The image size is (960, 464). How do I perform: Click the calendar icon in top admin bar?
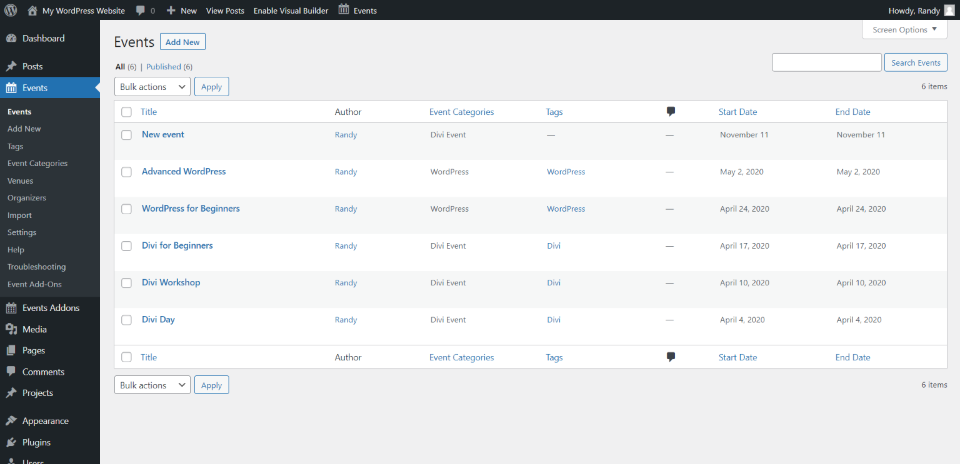coord(344,10)
